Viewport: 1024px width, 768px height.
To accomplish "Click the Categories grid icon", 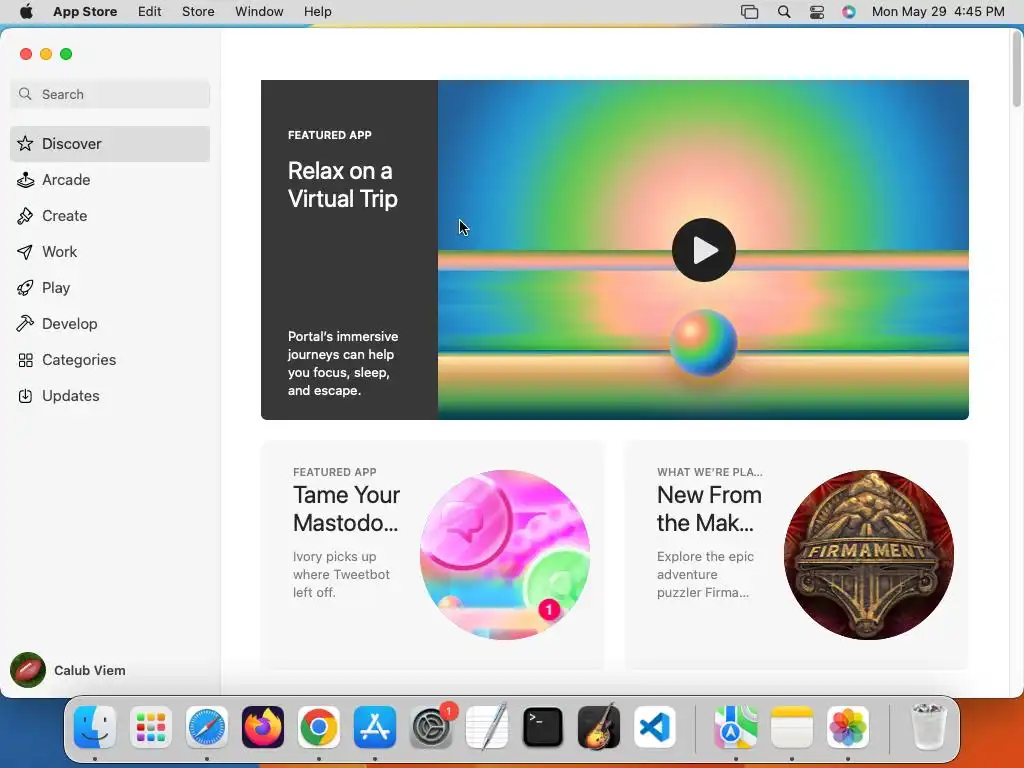I will tap(25, 360).
